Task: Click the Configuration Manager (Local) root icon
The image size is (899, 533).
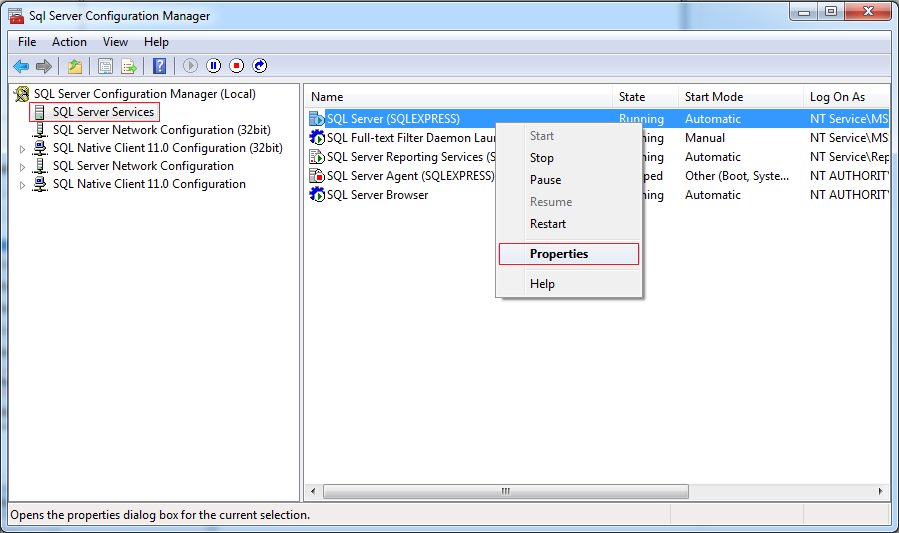Action: click(22, 94)
